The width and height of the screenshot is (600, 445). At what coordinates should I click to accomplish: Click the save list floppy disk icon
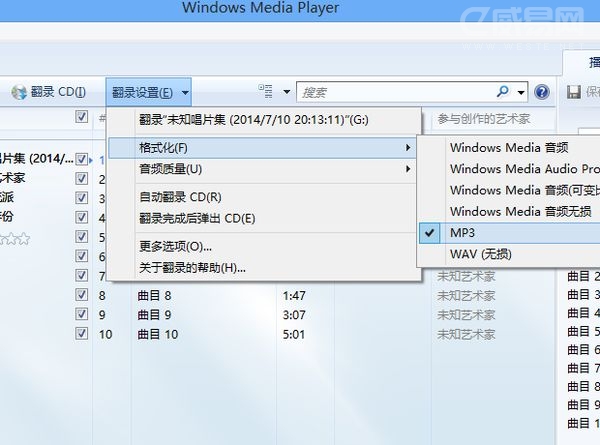[574, 92]
